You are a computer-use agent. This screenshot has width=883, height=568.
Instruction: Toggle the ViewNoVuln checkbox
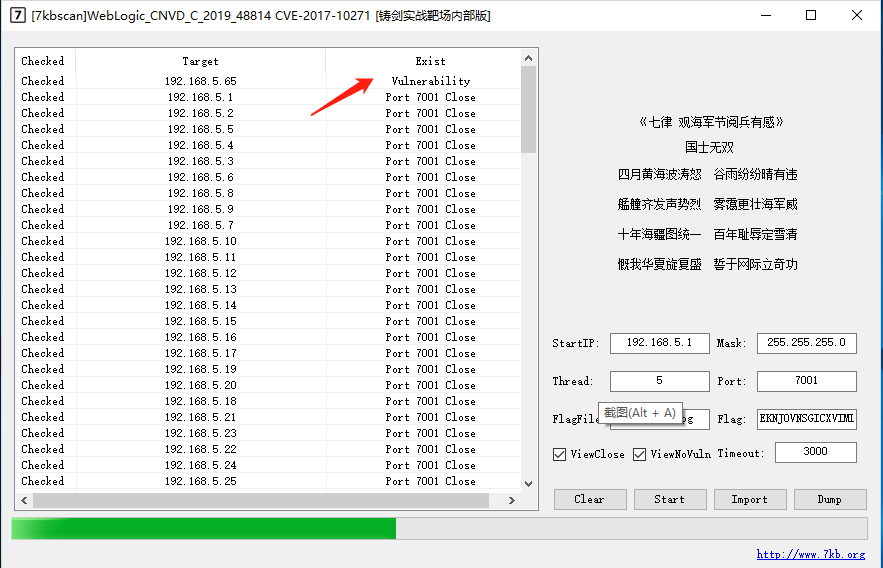point(639,454)
